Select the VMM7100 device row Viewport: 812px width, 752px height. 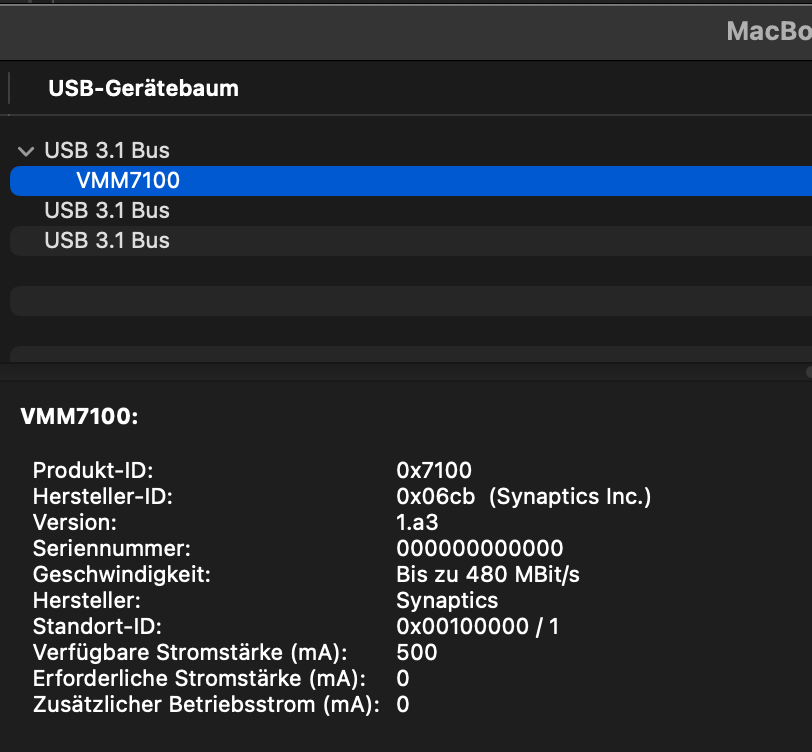click(127, 181)
